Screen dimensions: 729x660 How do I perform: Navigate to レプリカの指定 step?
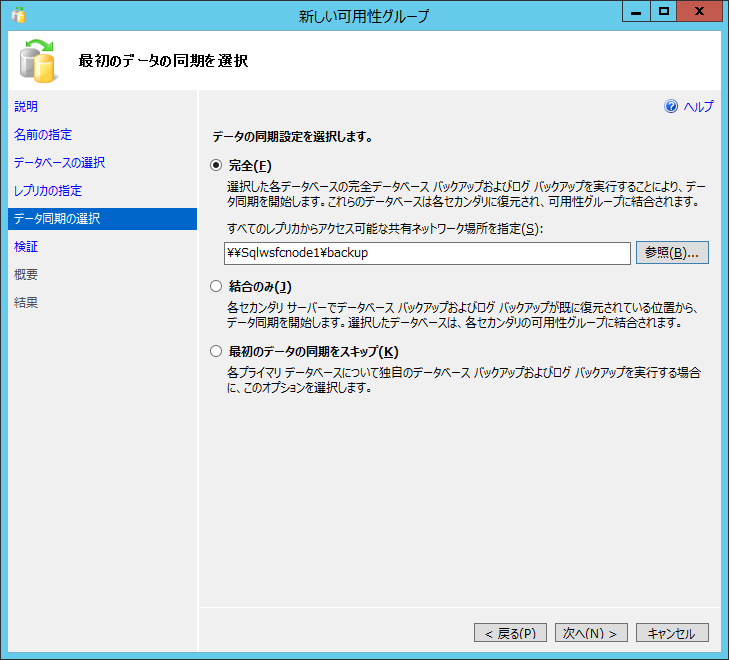pos(48,191)
